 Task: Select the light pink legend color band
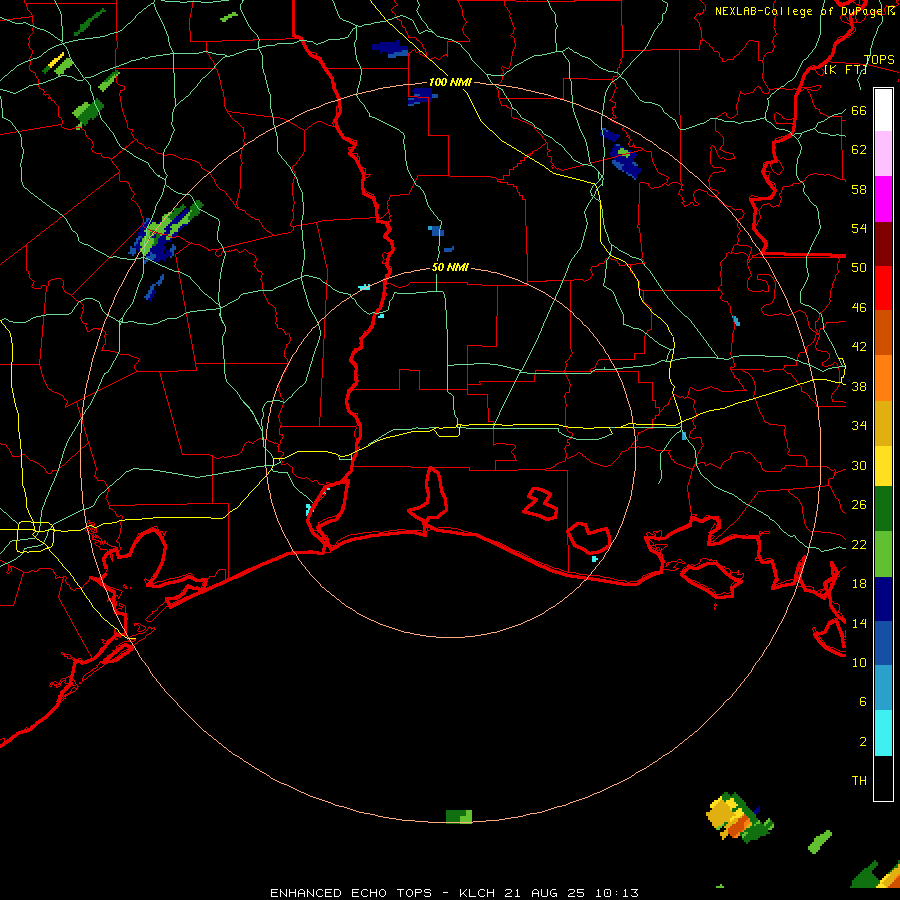tap(883, 153)
